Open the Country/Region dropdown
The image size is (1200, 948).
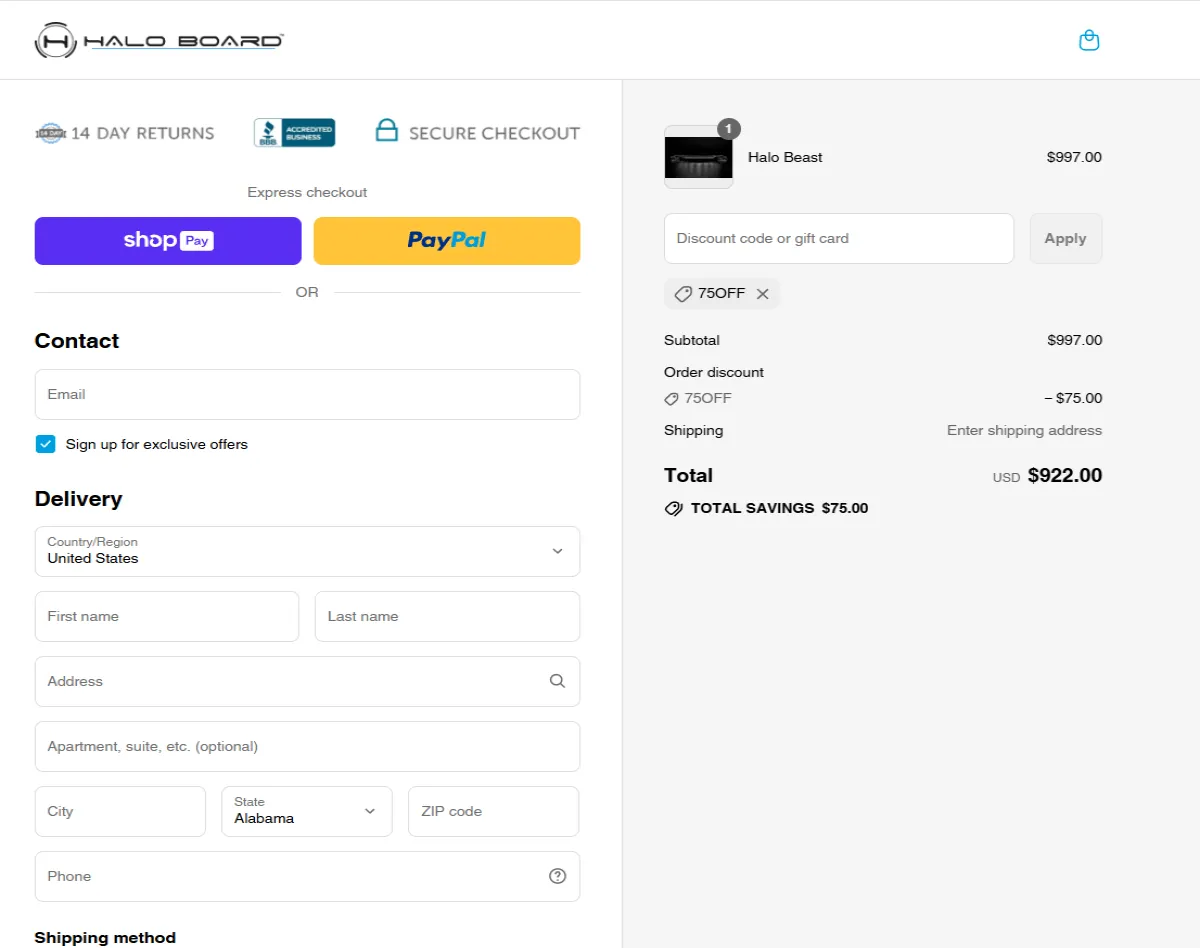pyautogui.click(x=307, y=551)
